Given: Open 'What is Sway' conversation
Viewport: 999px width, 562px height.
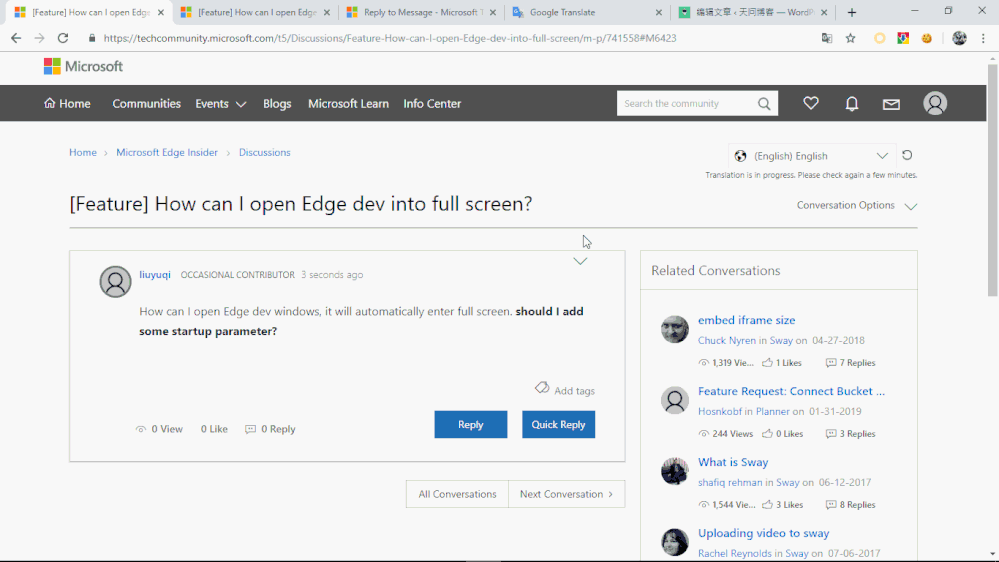Looking at the screenshot, I should 733,462.
